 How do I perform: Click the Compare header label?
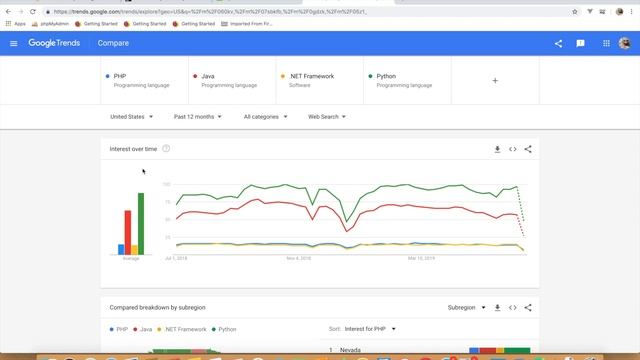pos(113,43)
